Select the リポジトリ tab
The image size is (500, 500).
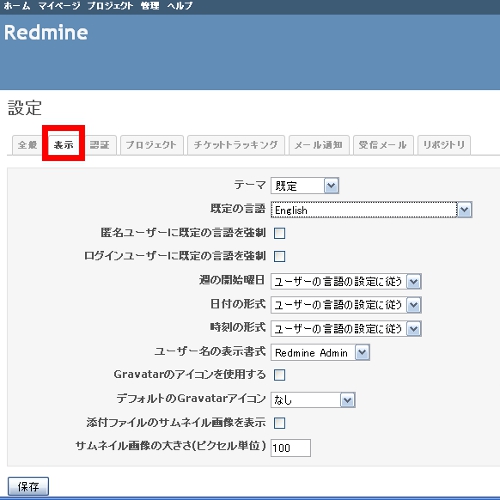click(x=444, y=145)
